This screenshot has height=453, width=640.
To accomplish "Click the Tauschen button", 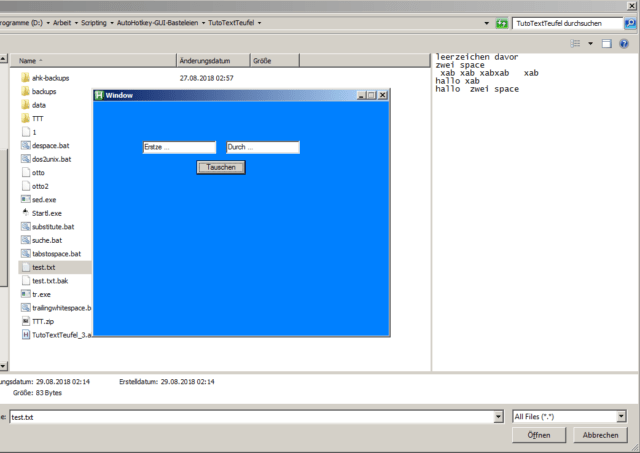I will 221,167.
